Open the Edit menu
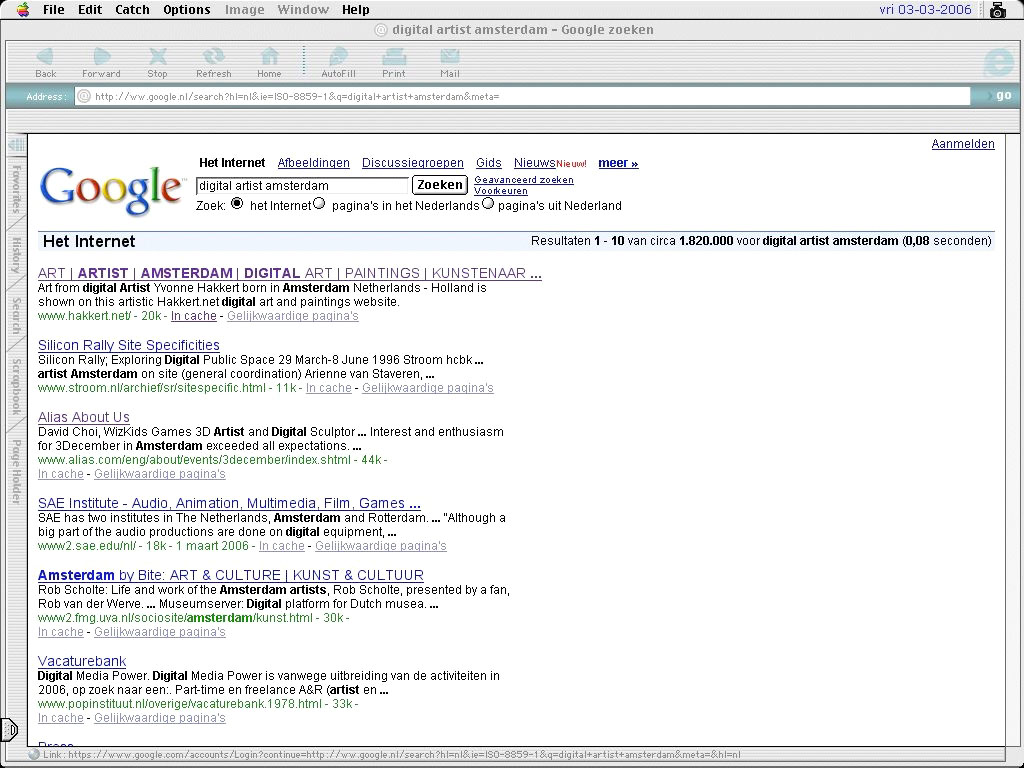 [x=90, y=9]
